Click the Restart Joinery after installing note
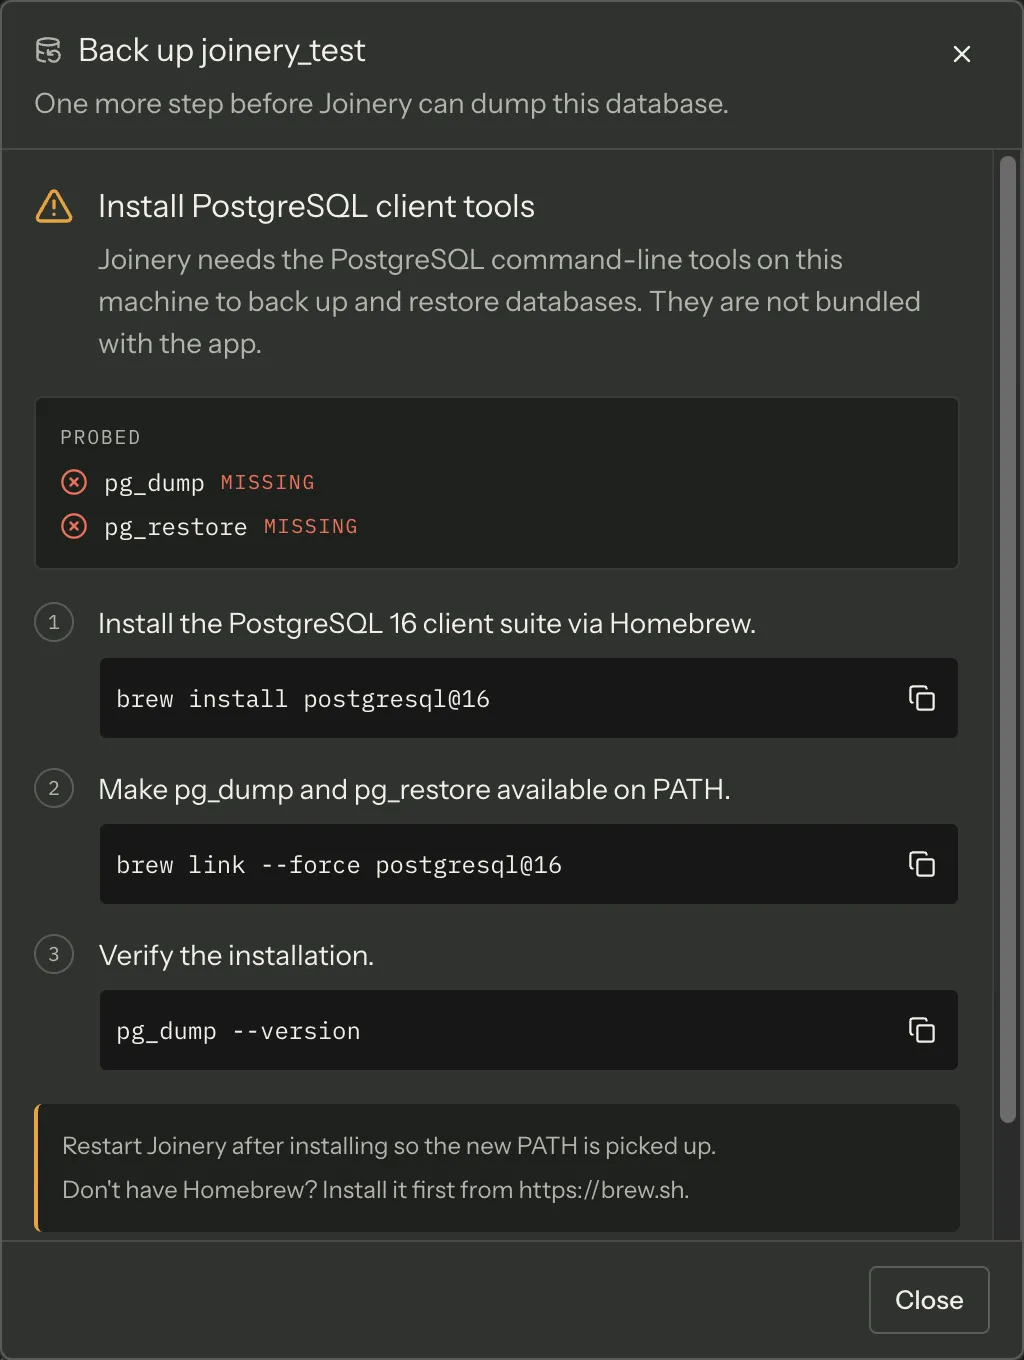Screen dimensions: 1024x1360 point(389,1146)
